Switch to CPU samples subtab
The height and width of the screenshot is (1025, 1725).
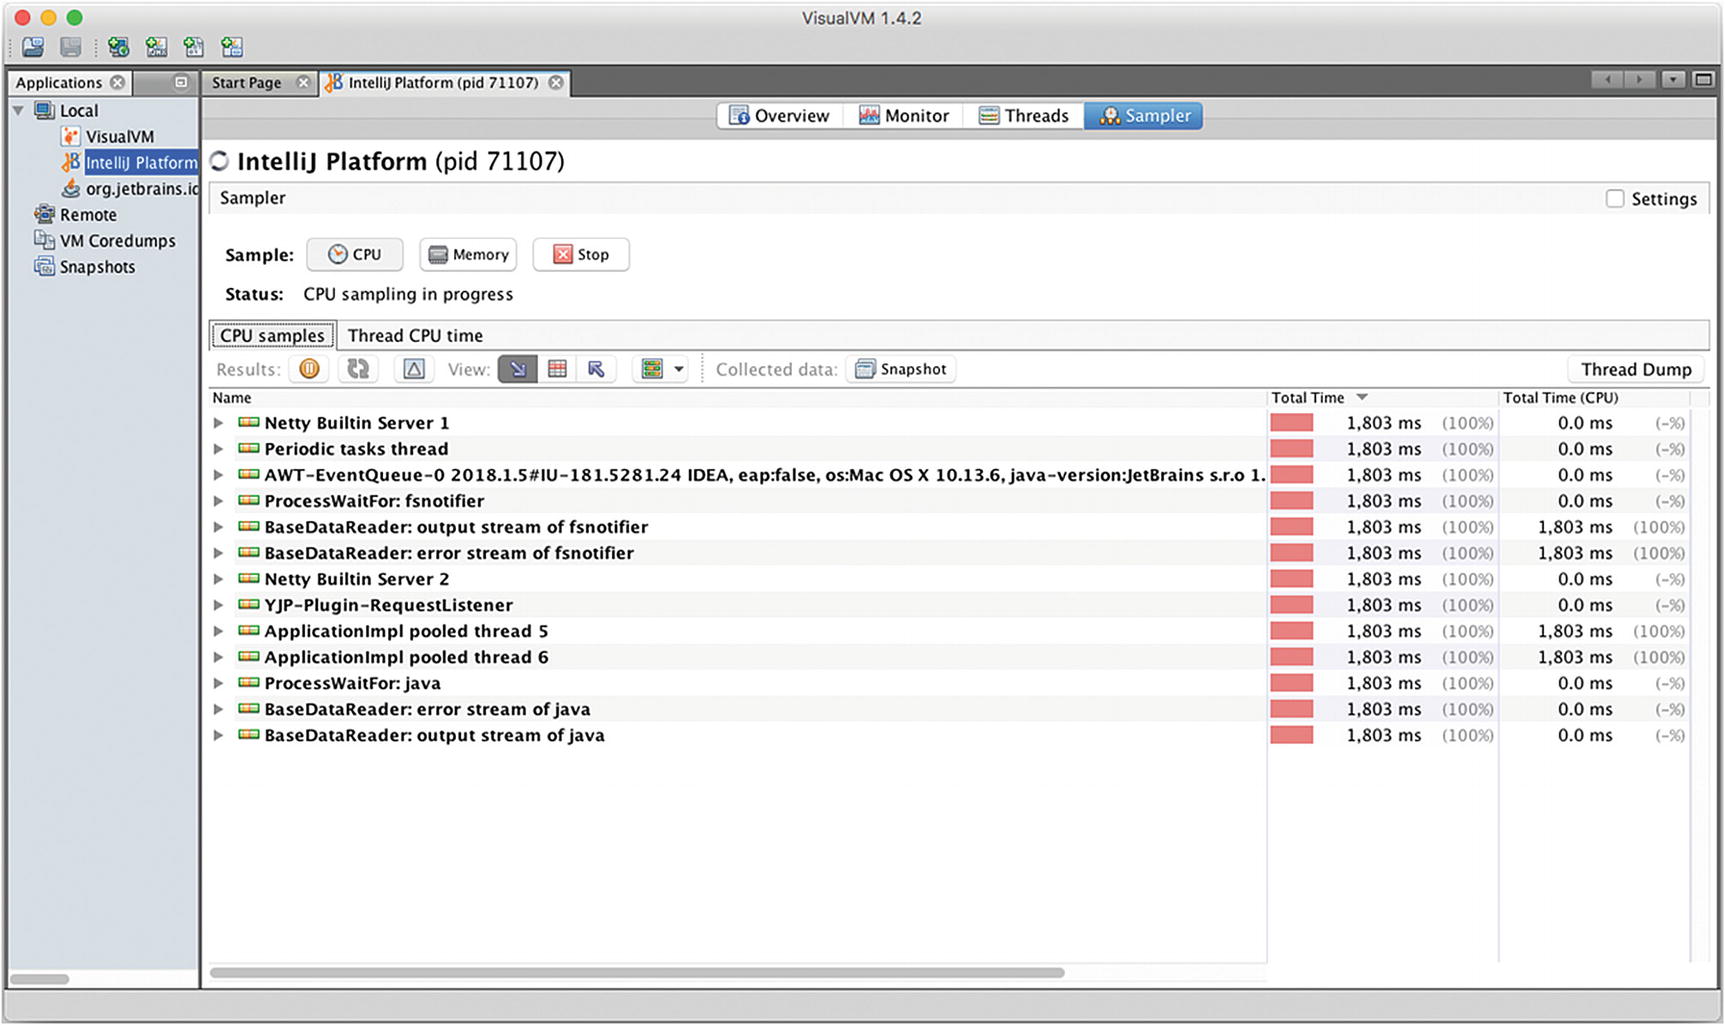[272, 335]
